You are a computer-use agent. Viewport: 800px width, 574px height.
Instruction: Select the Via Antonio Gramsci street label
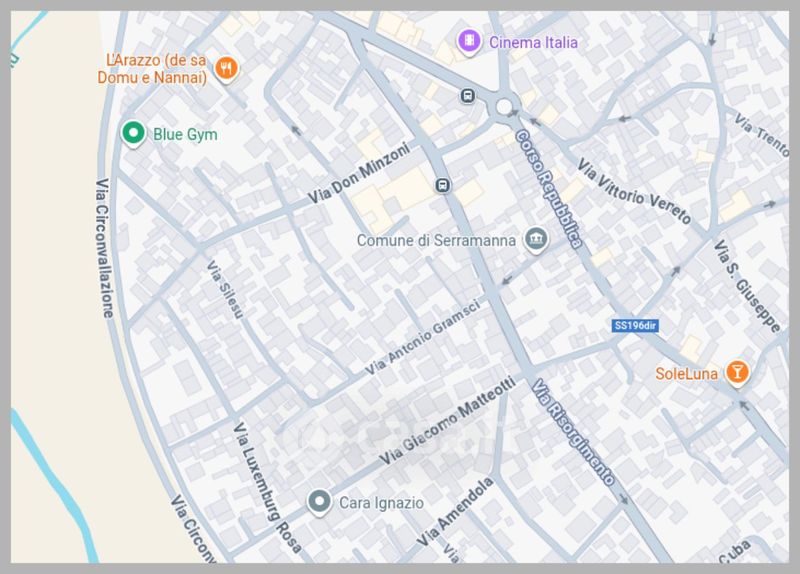click(x=422, y=337)
